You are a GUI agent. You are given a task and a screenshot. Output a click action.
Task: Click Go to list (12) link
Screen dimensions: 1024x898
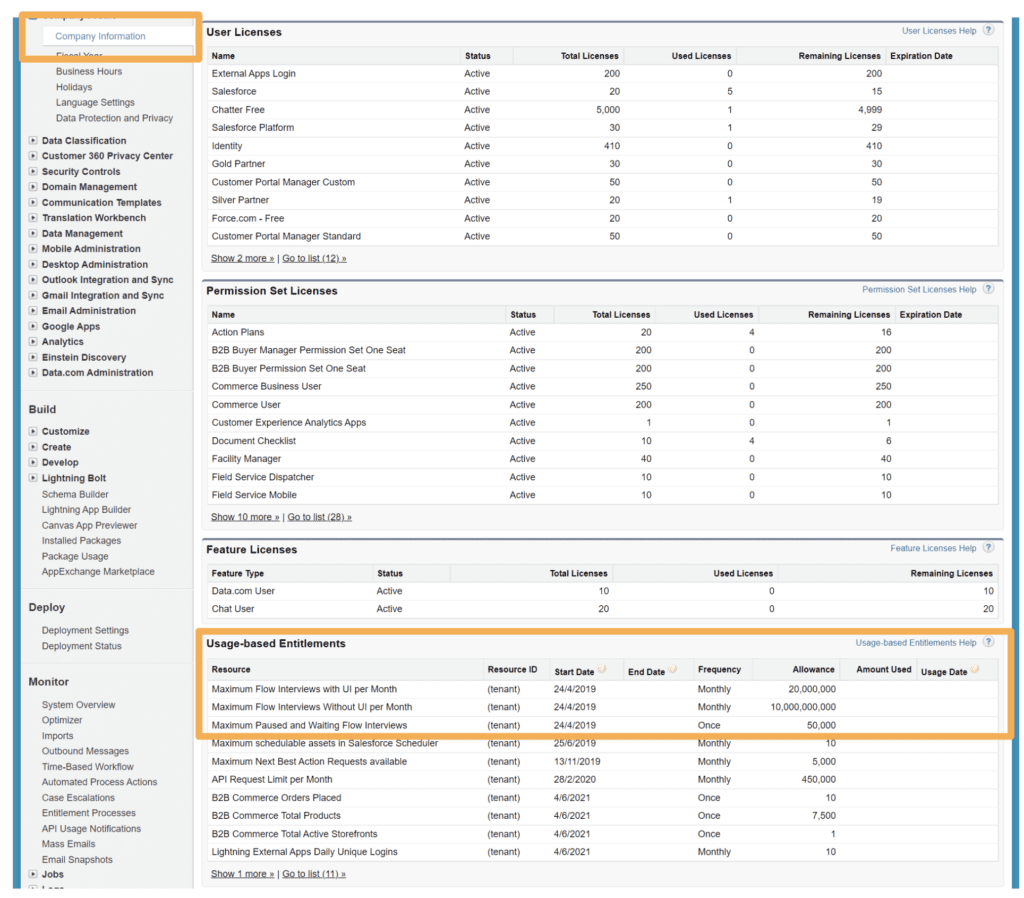point(314,258)
